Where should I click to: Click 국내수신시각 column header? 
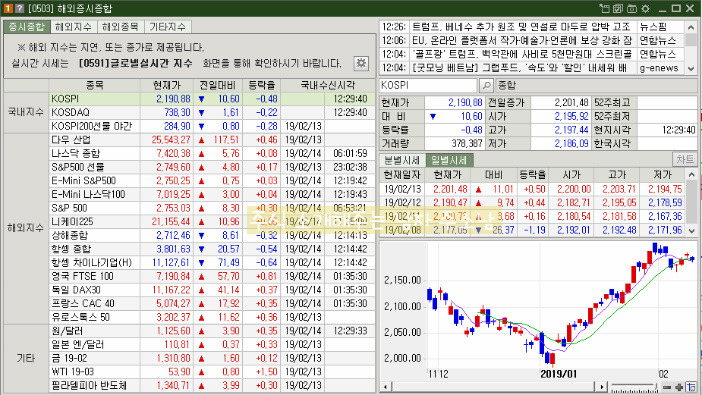tap(328, 85)
